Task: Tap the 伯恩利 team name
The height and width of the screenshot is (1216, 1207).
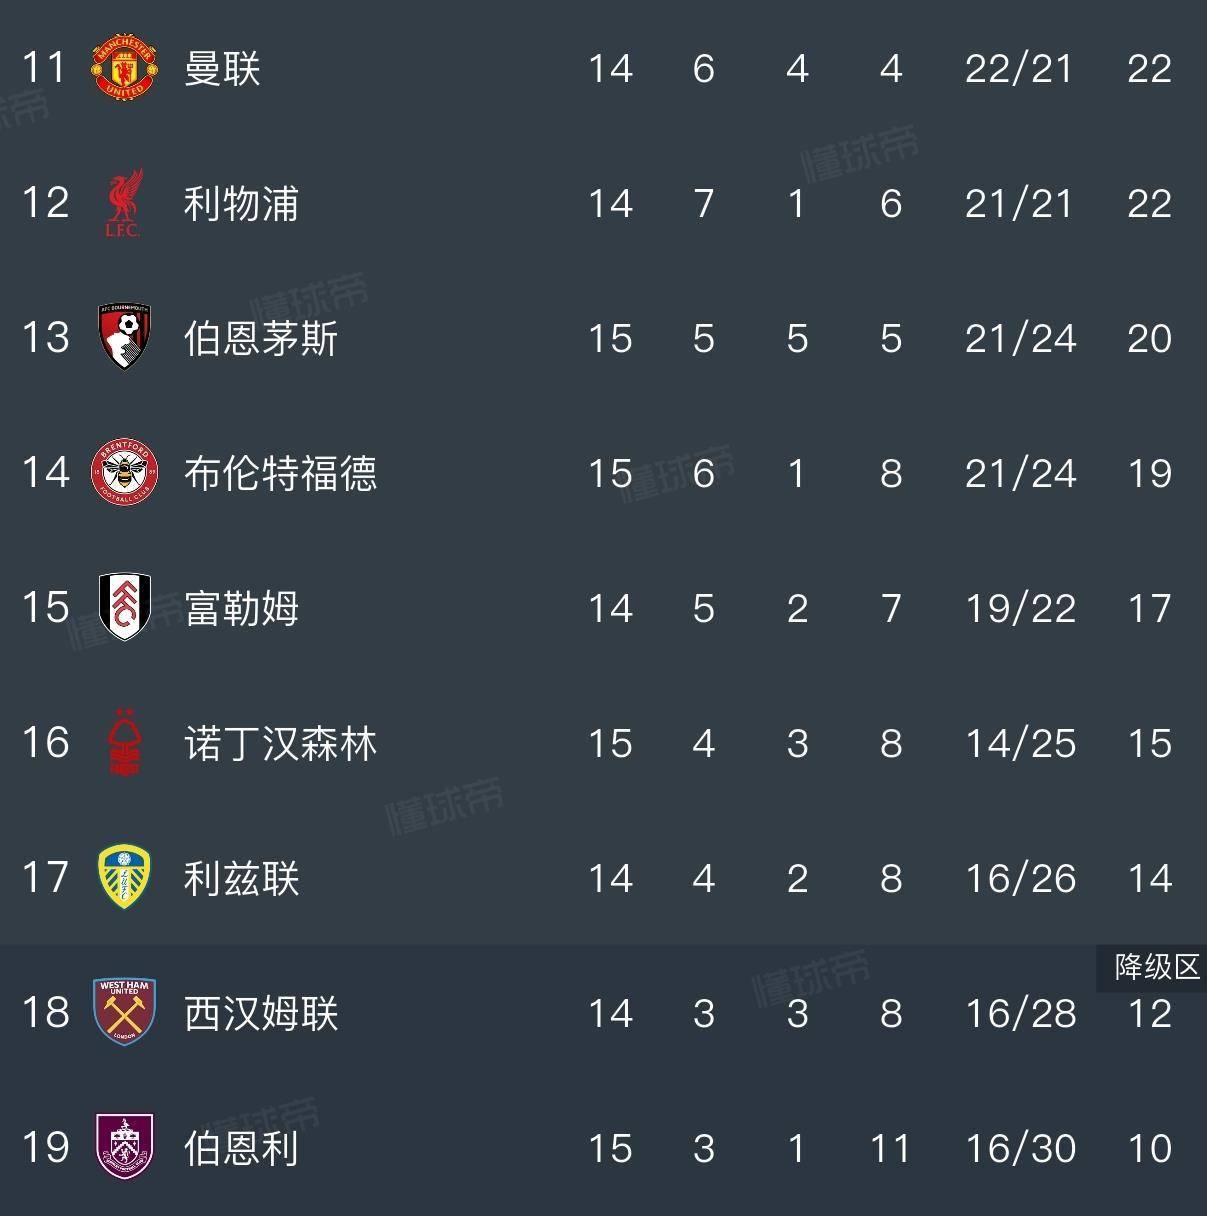Action: point(241,1148)
